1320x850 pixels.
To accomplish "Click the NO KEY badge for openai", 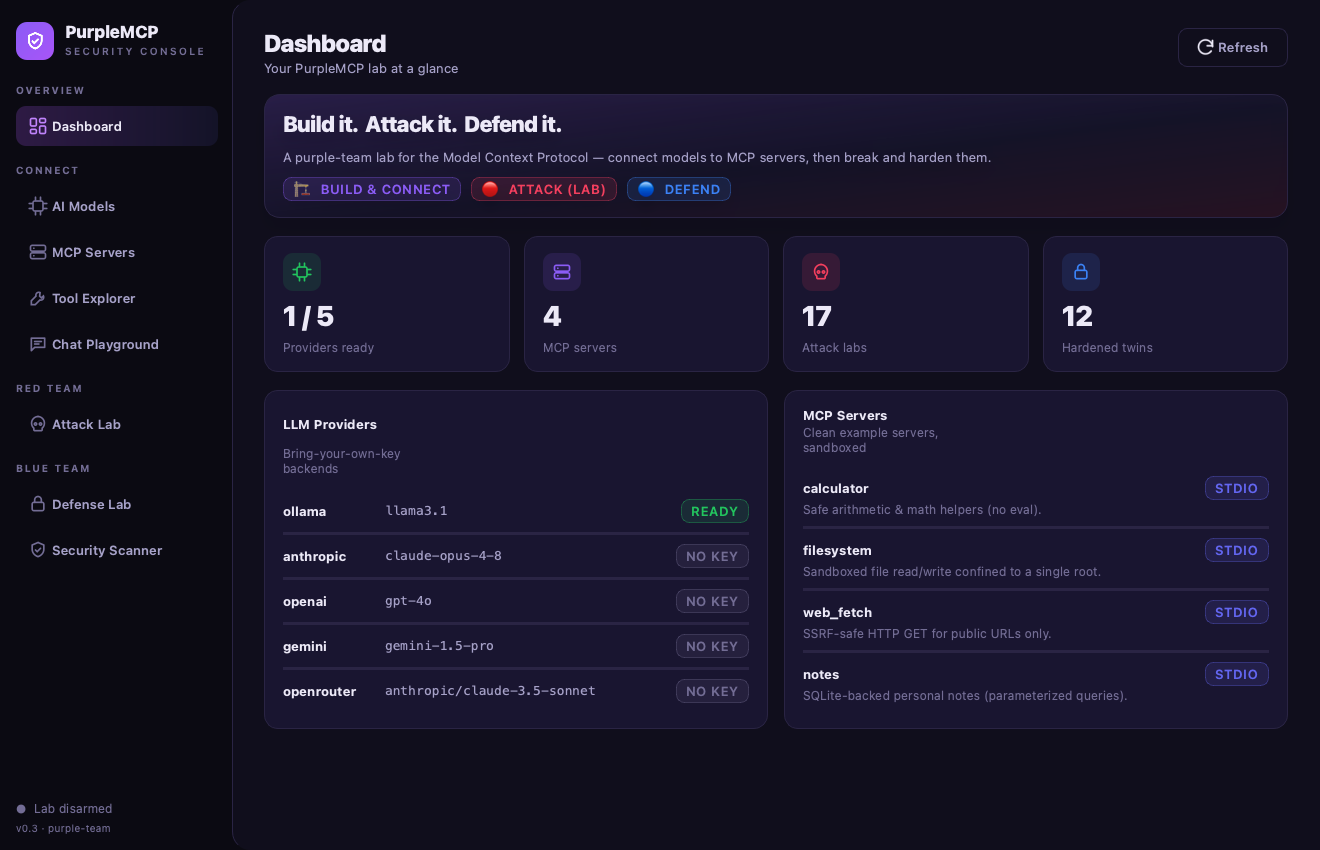I will coord(712,601).
